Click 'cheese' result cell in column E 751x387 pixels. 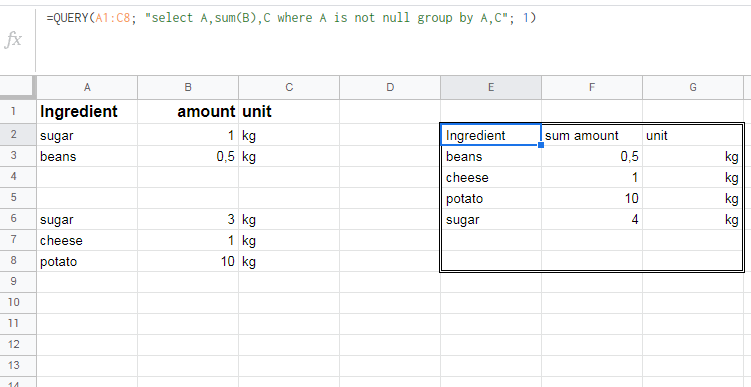pyautogui.click(x=491, y=177)
